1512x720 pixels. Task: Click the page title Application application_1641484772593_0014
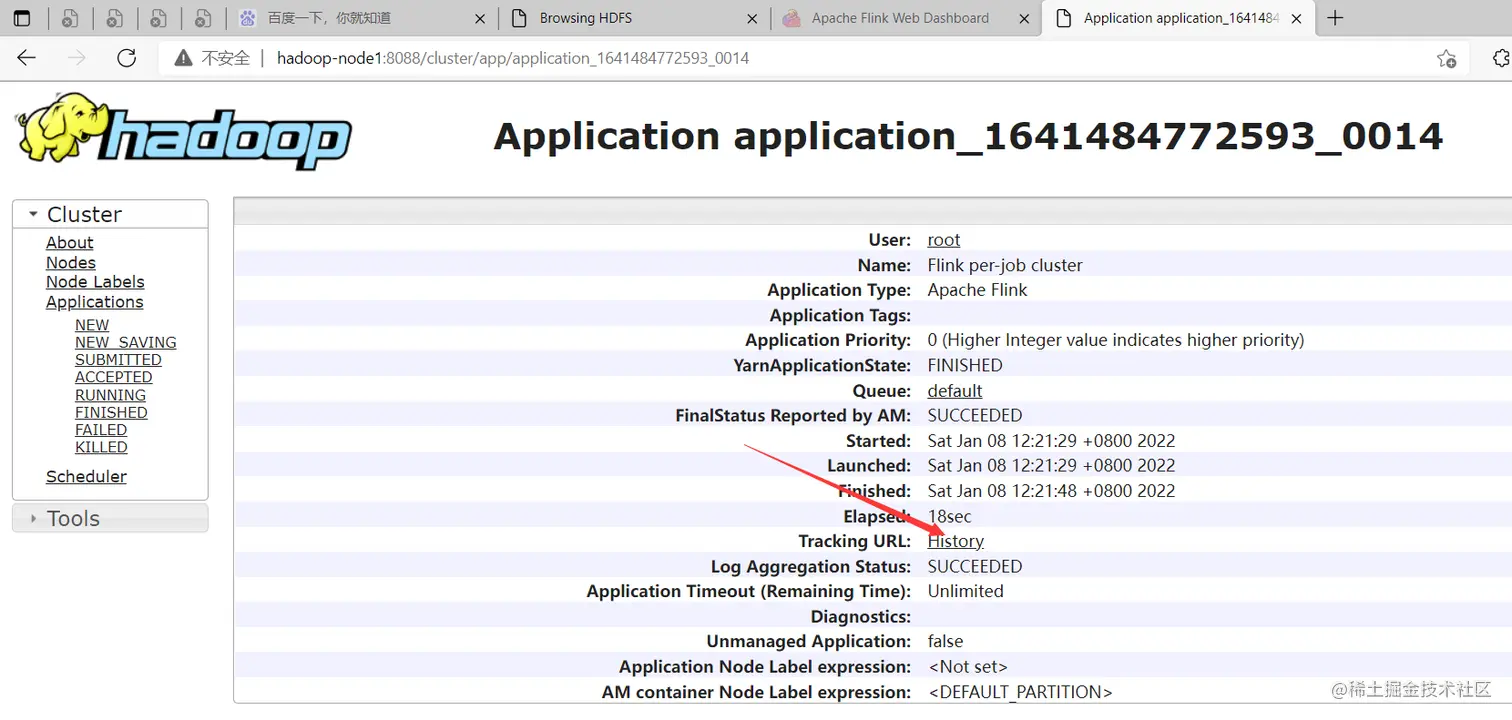click(968, 136)
